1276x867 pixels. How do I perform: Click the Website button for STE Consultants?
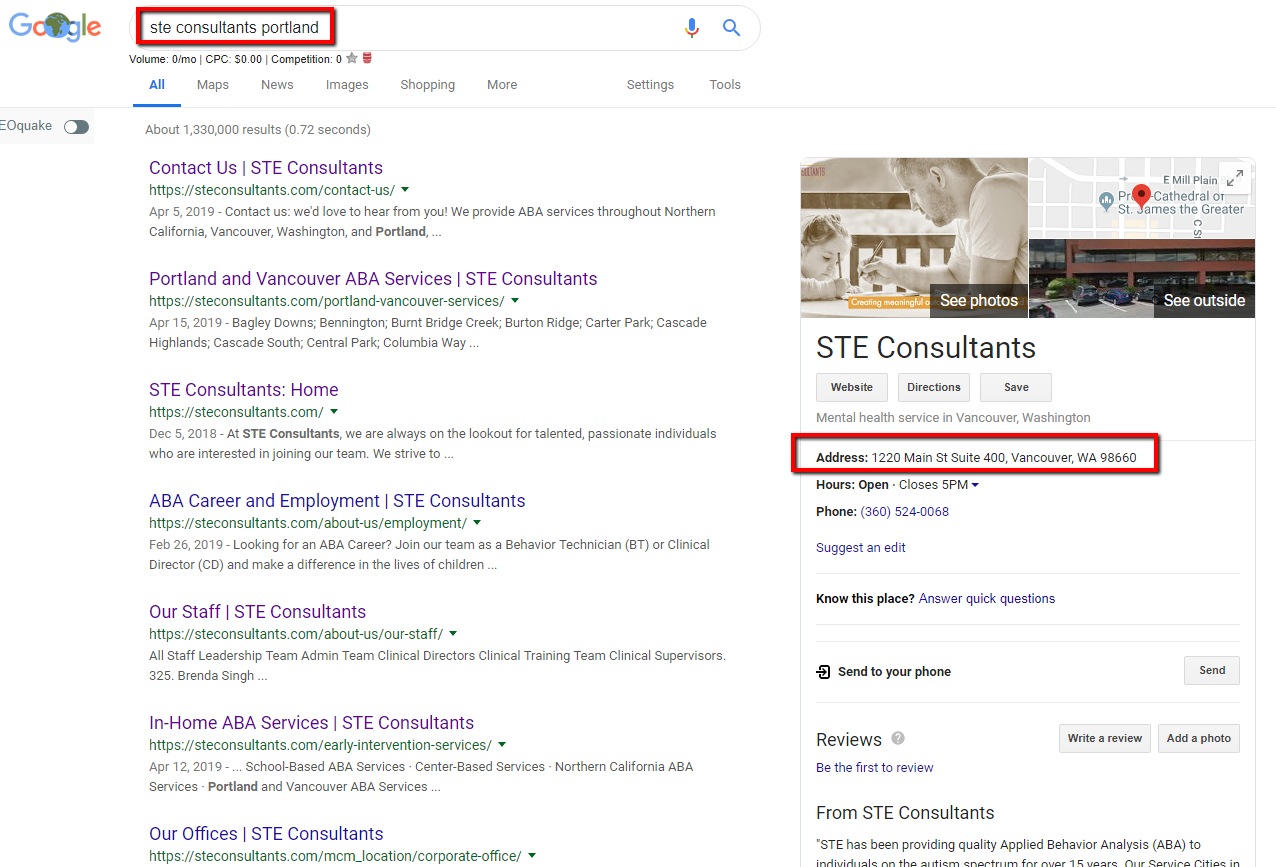[x=852, y=387]
